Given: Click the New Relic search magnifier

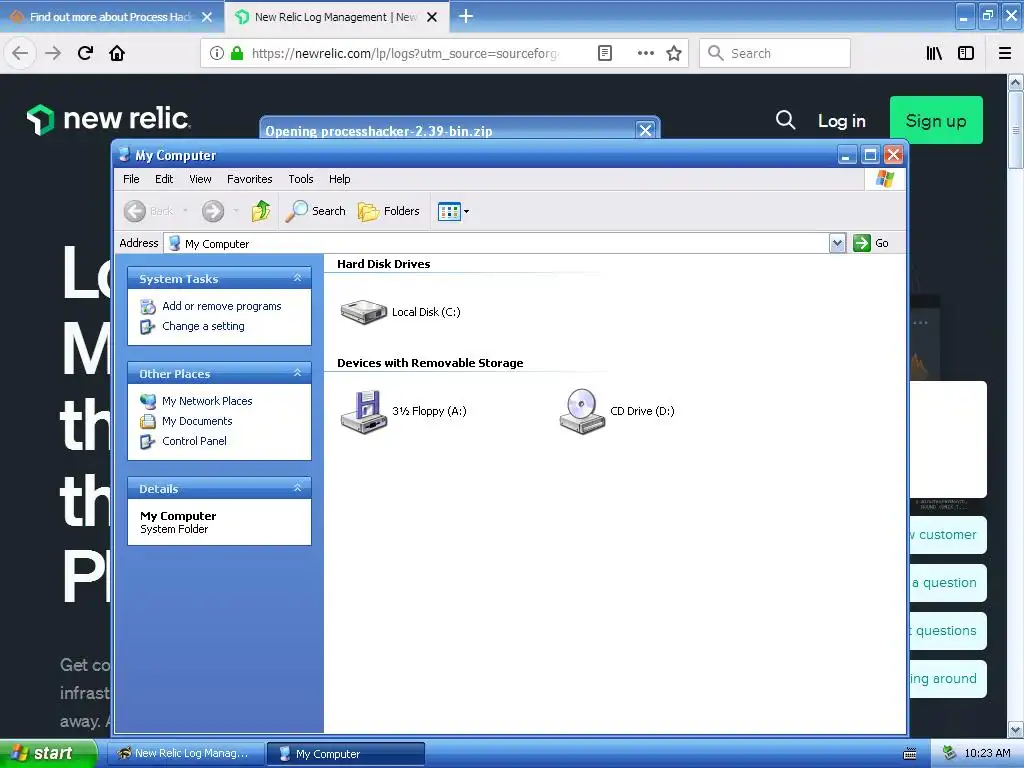Looking at the screenshot, I should (785, 120).
